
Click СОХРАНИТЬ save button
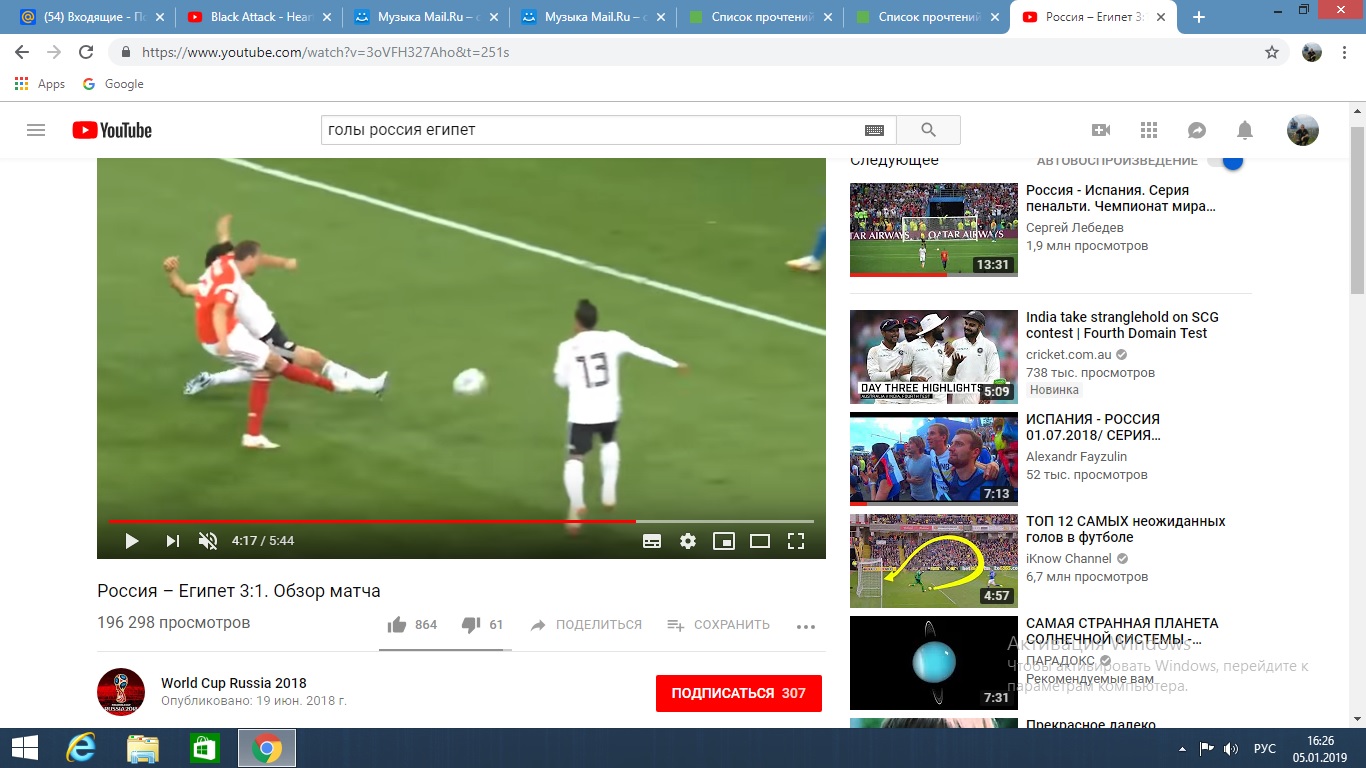pos(718,625)
